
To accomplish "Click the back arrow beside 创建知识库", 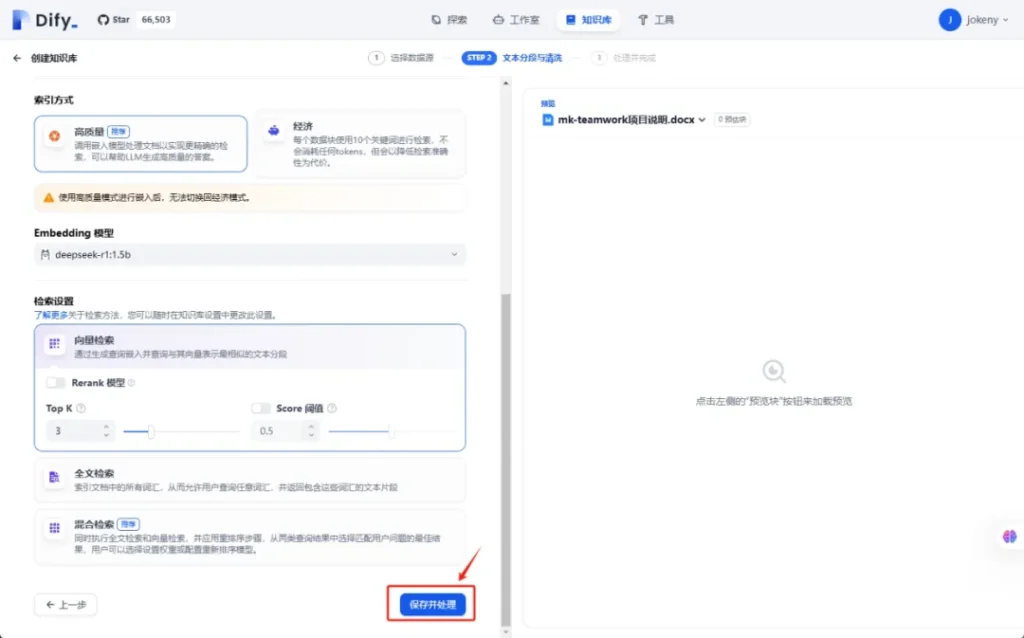I will (x=17, y=58).
